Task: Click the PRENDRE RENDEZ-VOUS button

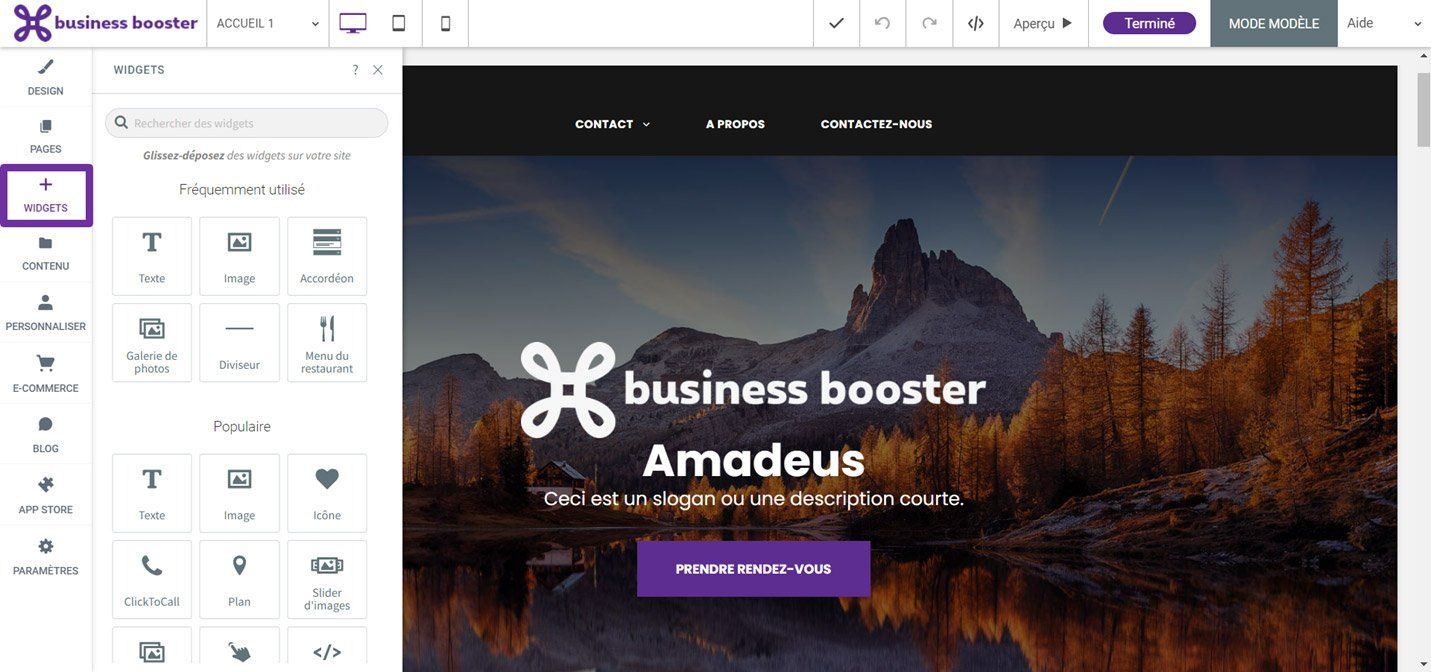Action: (x=753, y=569)
